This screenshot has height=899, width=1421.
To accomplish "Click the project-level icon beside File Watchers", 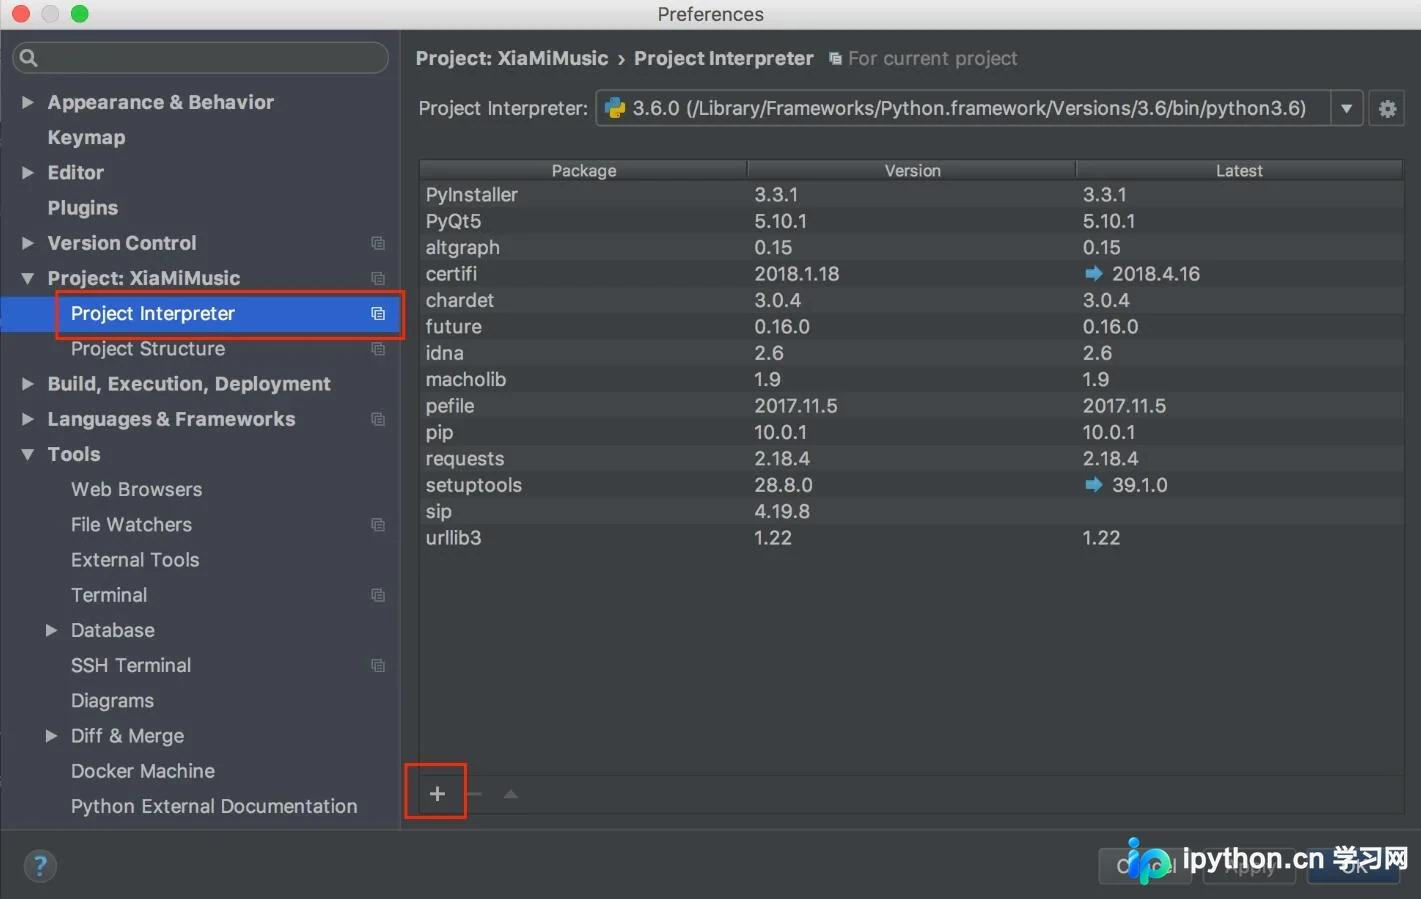I will 378,525.
